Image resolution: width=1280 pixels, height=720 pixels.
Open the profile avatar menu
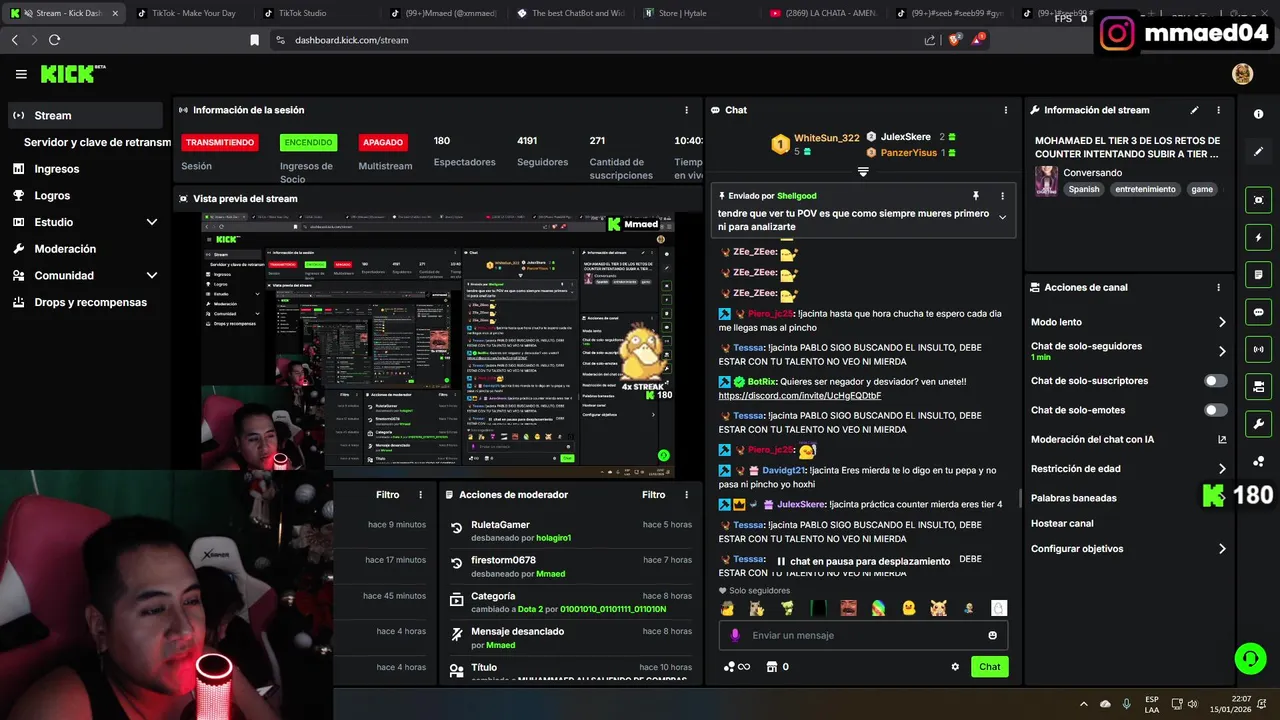click(1242, 74)
